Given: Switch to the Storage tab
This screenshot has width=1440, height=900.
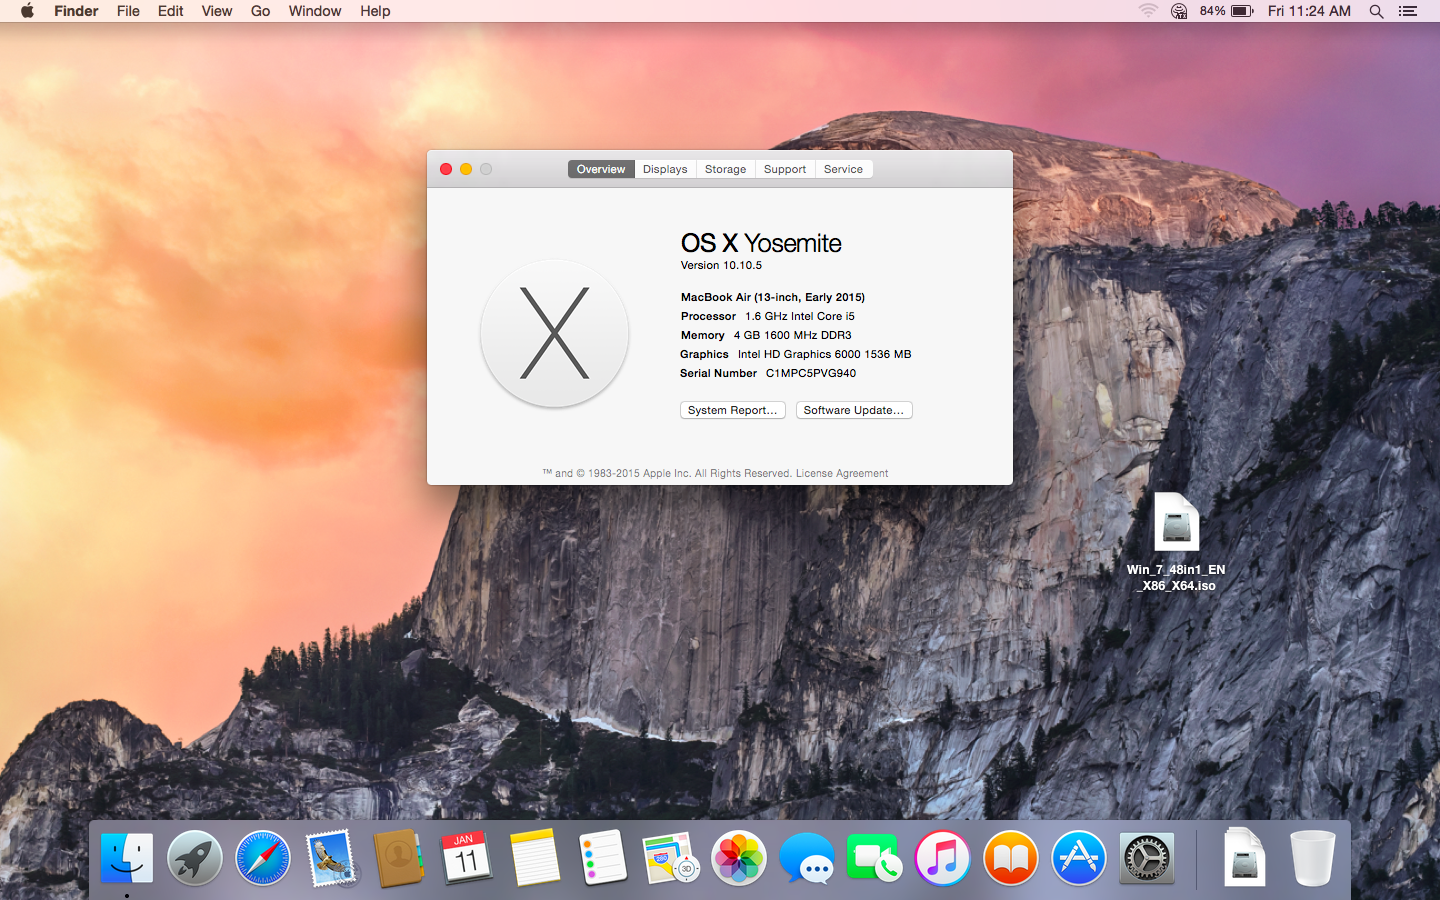Looking at the screenshot, I should tap(725, 169).
